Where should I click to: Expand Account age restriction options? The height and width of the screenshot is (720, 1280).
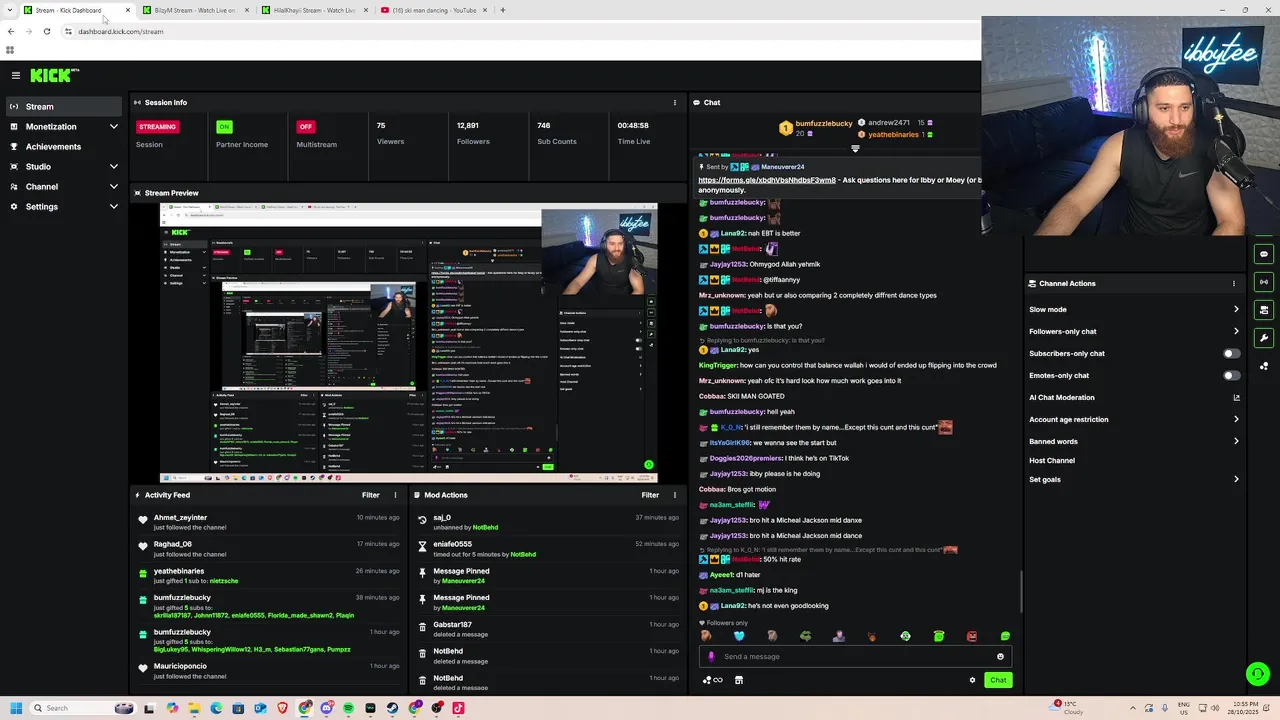point(1236,419)
